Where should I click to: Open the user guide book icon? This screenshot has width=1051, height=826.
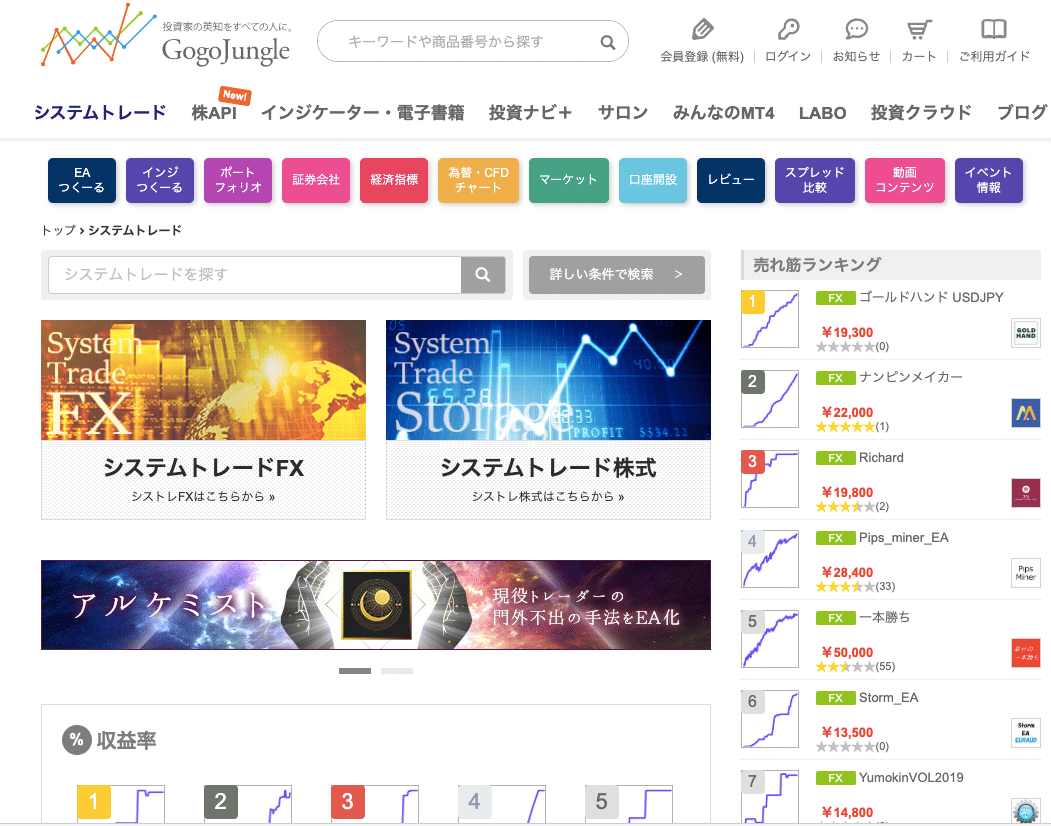[994, 29]
